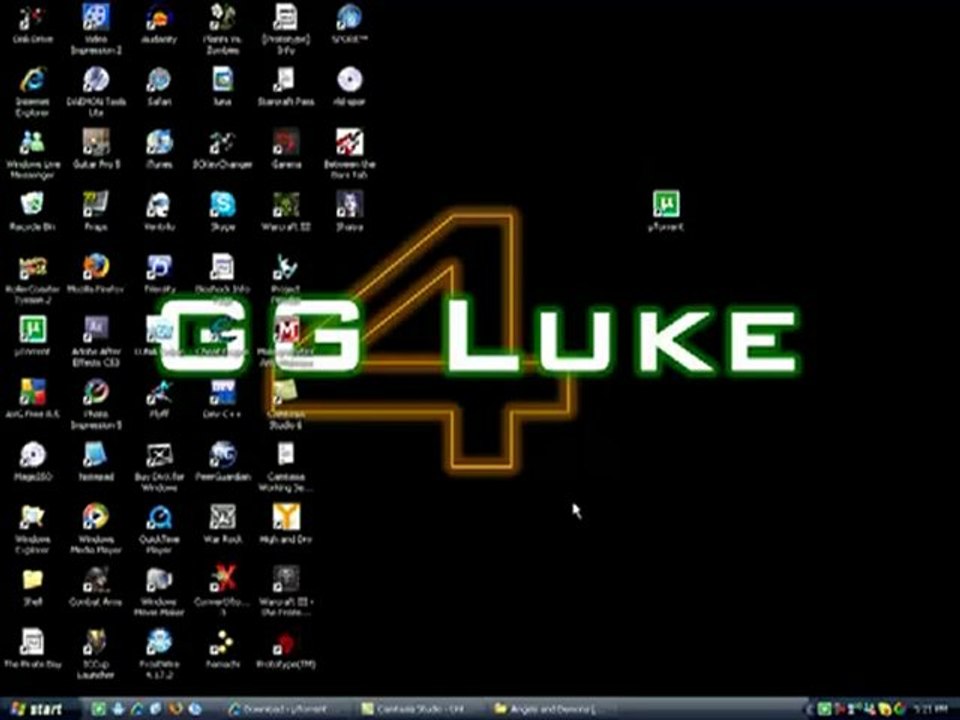
Task: Open the Photo Impression 5 shortcut
Action: pos(96,405)
